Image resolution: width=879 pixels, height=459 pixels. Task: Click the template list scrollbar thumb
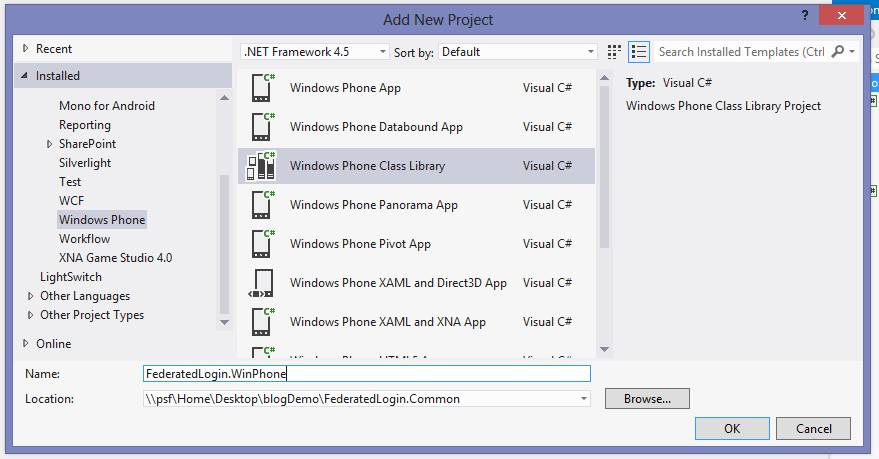[604, 166]
